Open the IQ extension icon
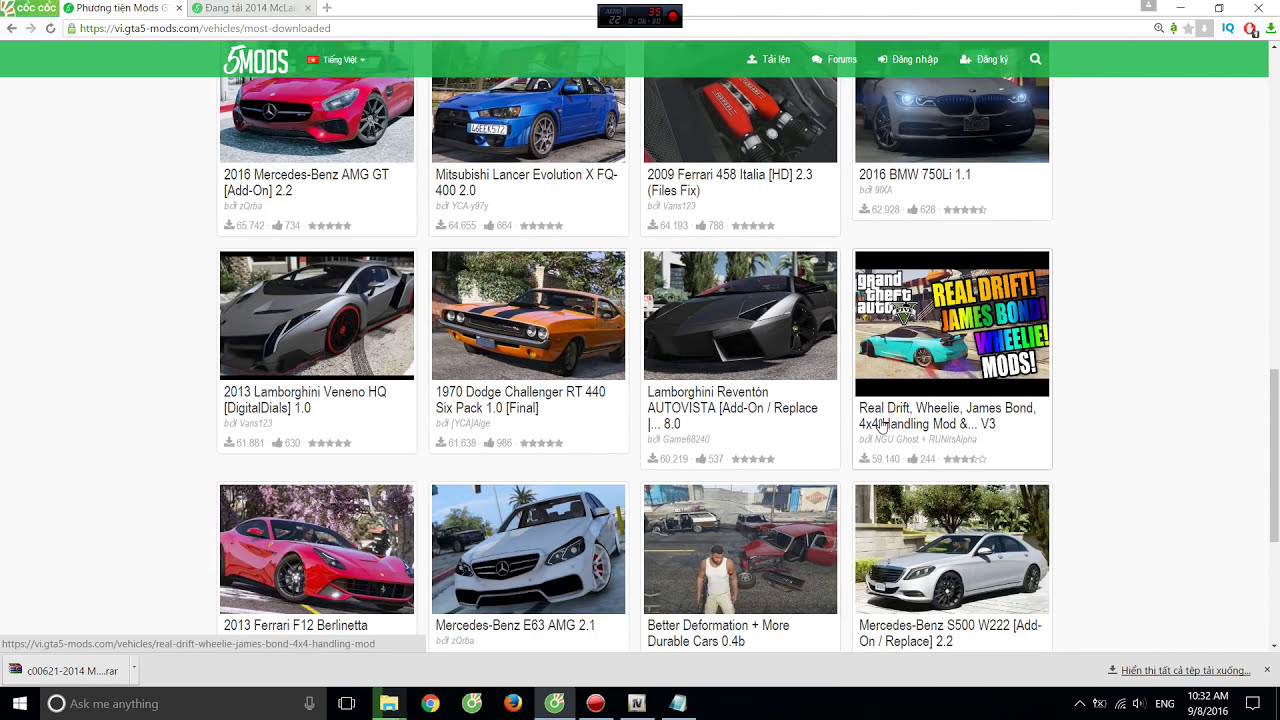 pos(1228,28)
